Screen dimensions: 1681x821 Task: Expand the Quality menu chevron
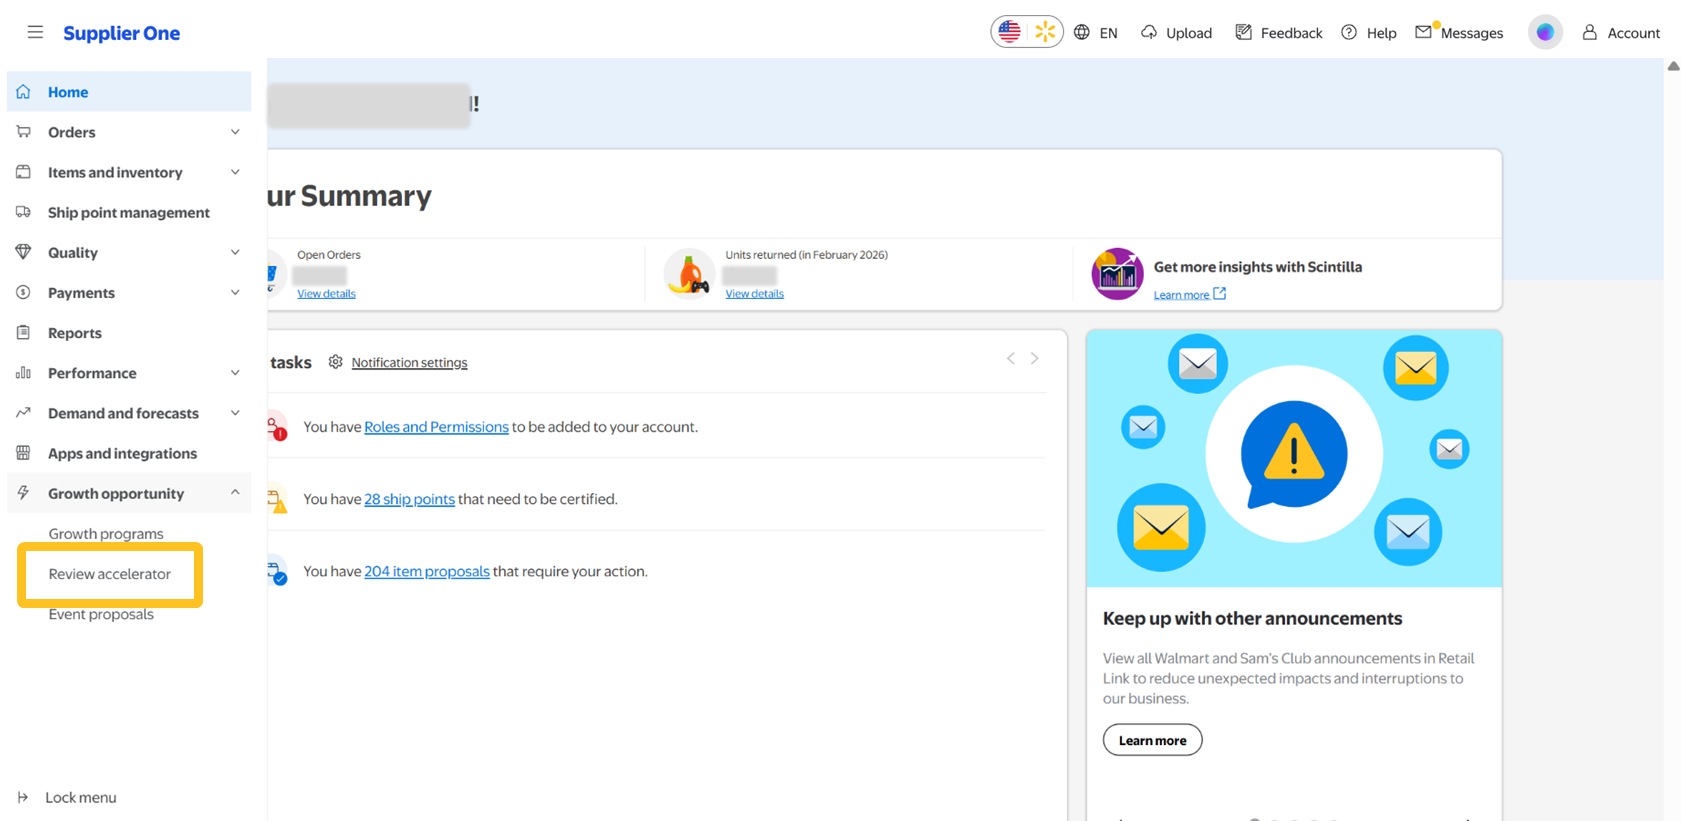(x=235, y=252)
